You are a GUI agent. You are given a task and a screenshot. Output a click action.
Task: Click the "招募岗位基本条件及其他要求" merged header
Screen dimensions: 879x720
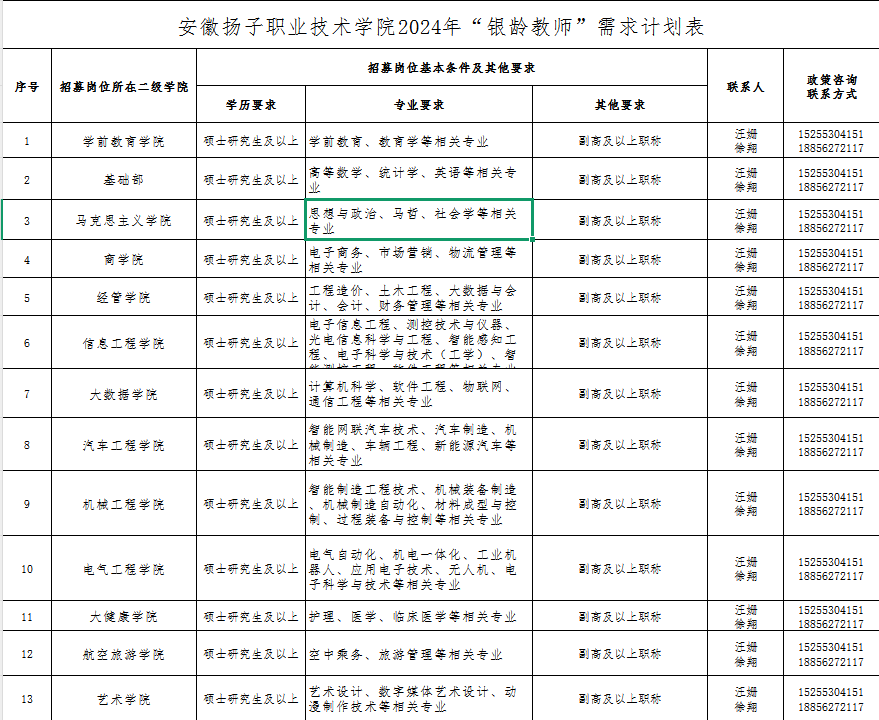pos(452,68)
